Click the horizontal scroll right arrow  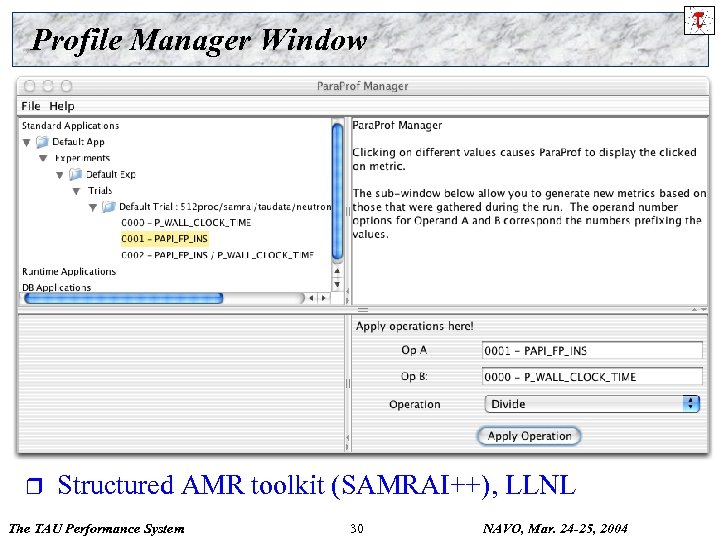click(x=324, y=298)
